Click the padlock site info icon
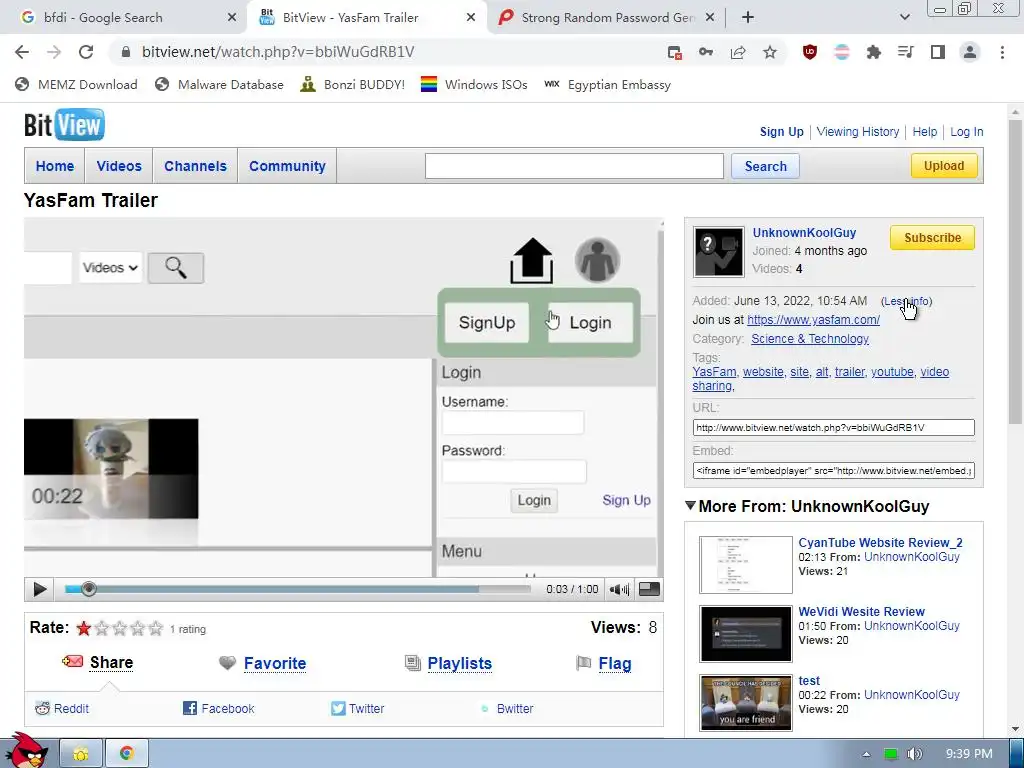Screen dimensions: 1024x768 click(126, 52)
